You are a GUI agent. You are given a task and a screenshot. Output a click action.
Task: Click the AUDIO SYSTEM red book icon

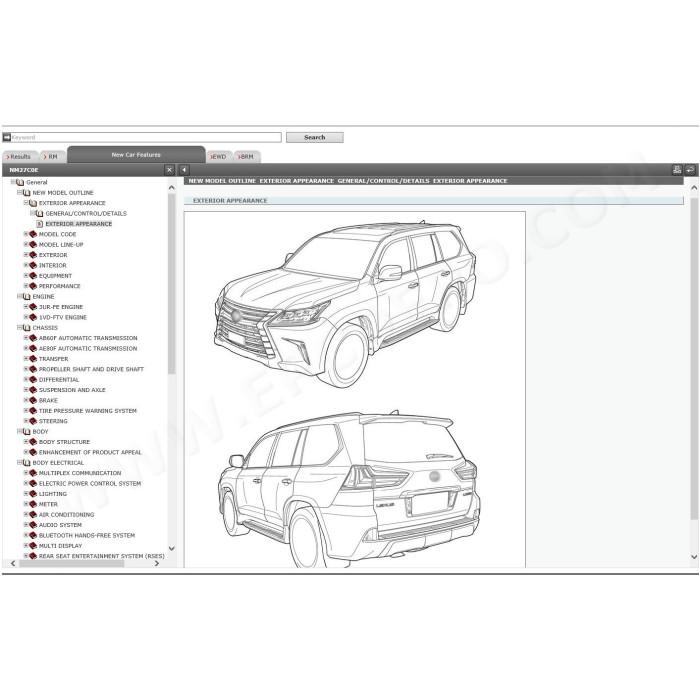[x=33, y=525]
